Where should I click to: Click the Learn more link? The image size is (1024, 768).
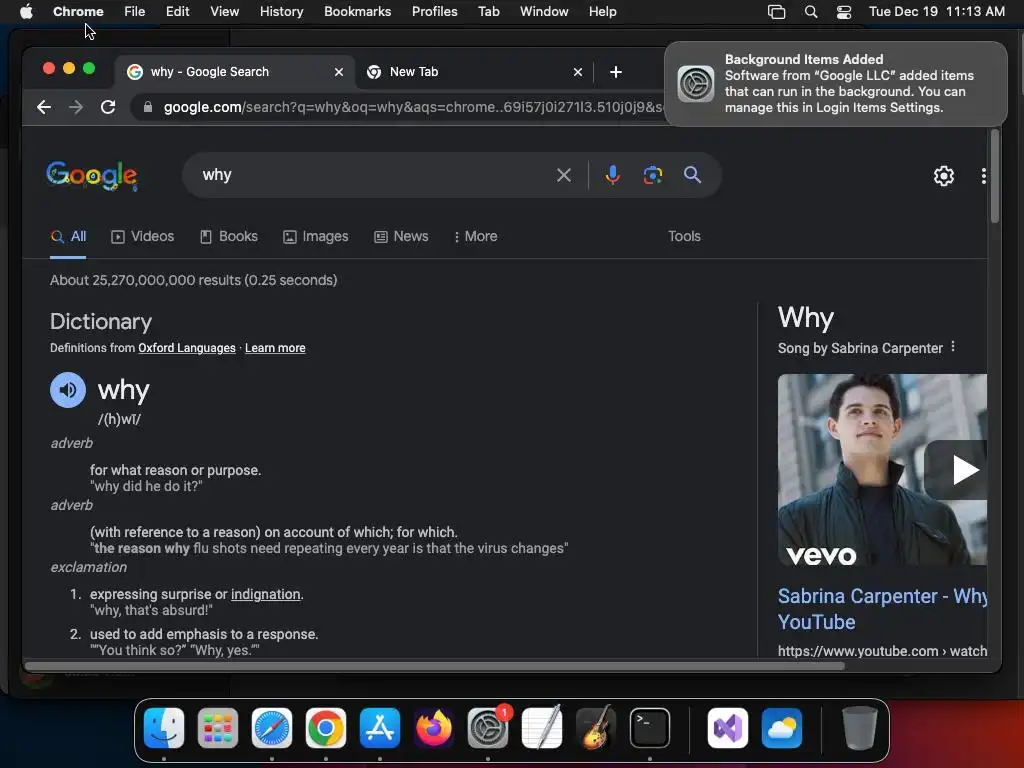click(275, 348)
